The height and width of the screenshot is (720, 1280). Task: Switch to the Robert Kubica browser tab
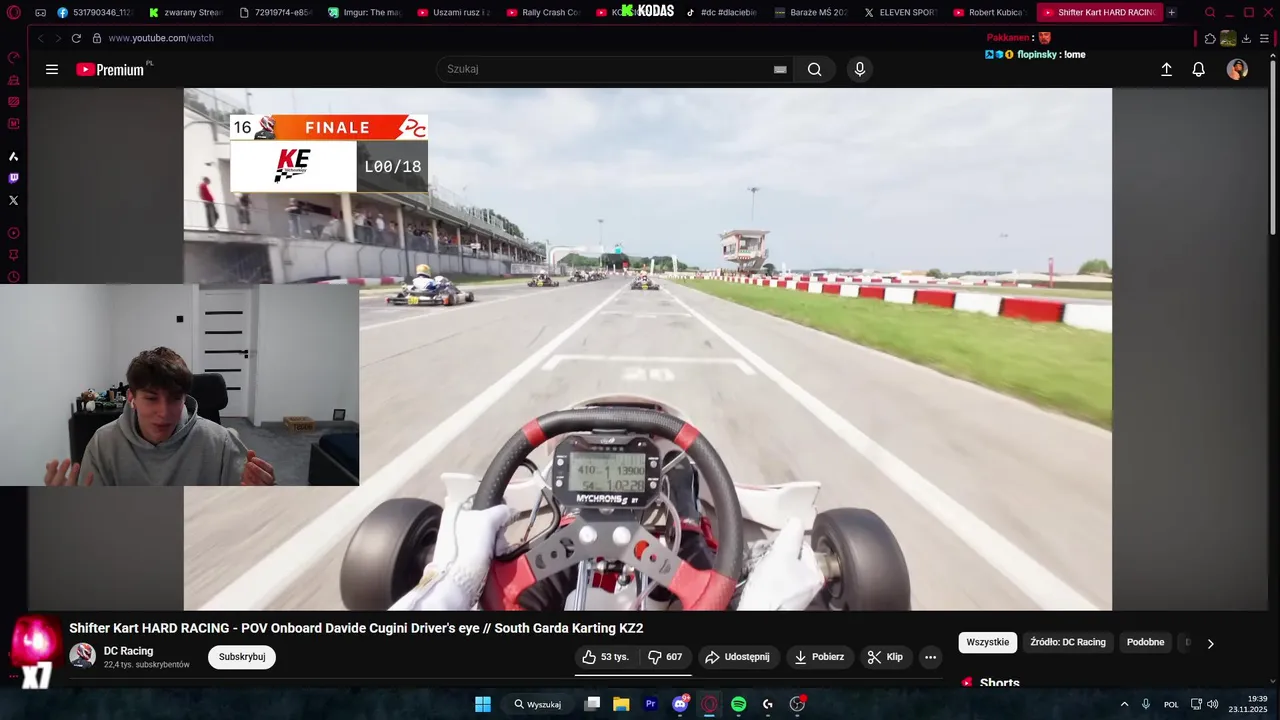(988, 13)
